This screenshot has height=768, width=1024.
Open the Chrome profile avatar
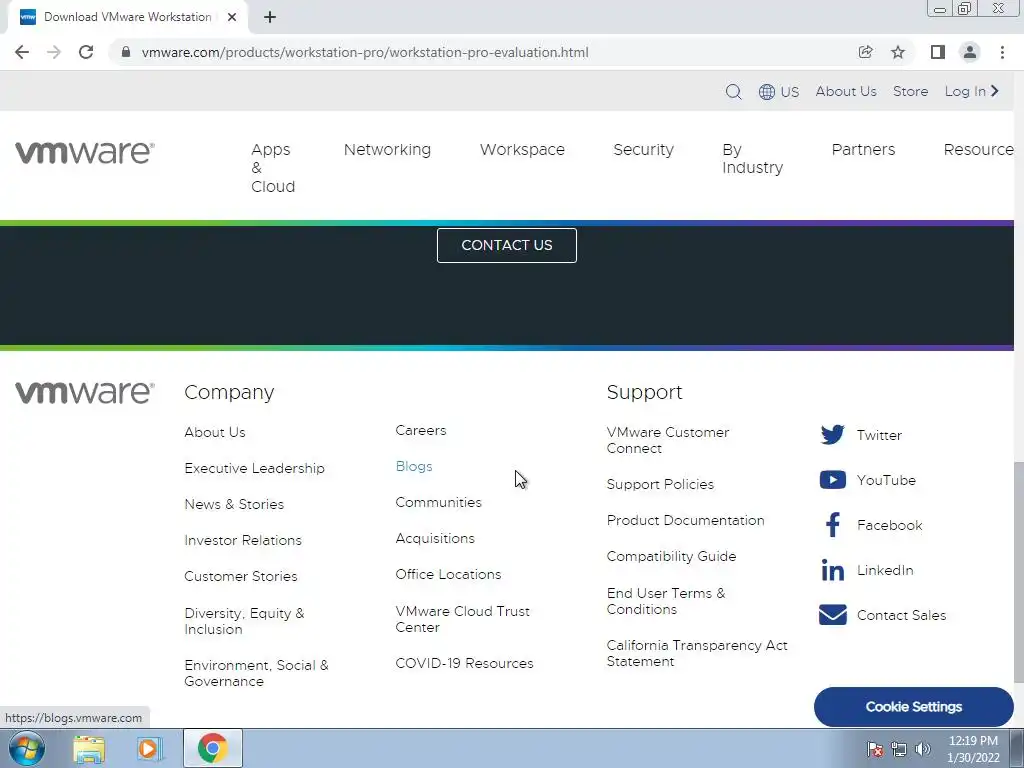970,52
